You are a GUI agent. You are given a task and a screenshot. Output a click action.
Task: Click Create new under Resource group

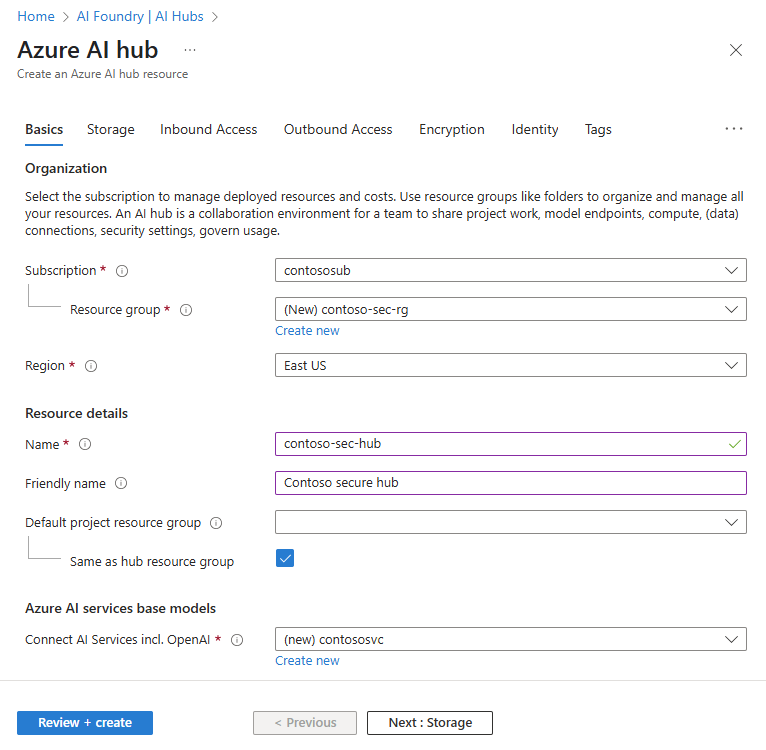(x=307, y=331)
